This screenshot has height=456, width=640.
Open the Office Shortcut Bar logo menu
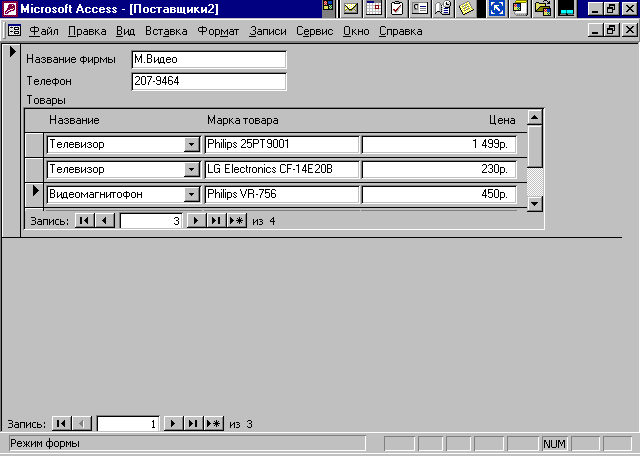[x=328, y=6]
